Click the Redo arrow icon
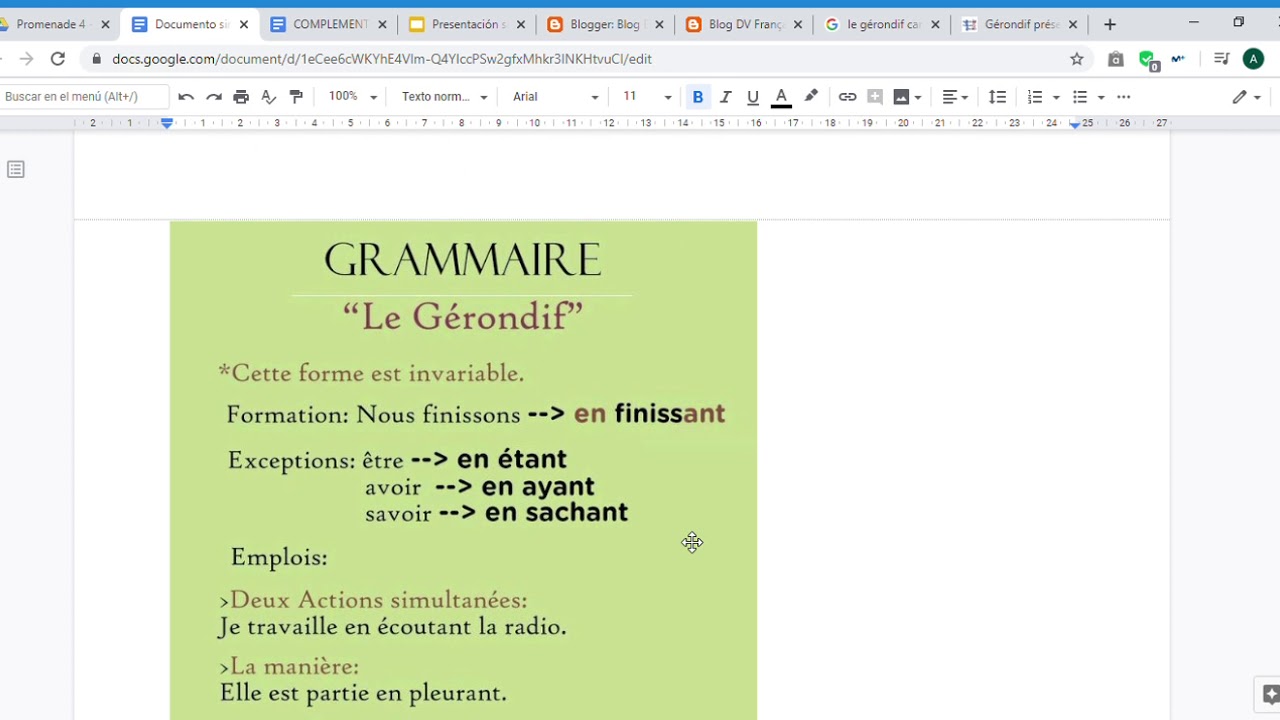Image resolution: width=1280 pixels, height=720 pixels. 213,97
